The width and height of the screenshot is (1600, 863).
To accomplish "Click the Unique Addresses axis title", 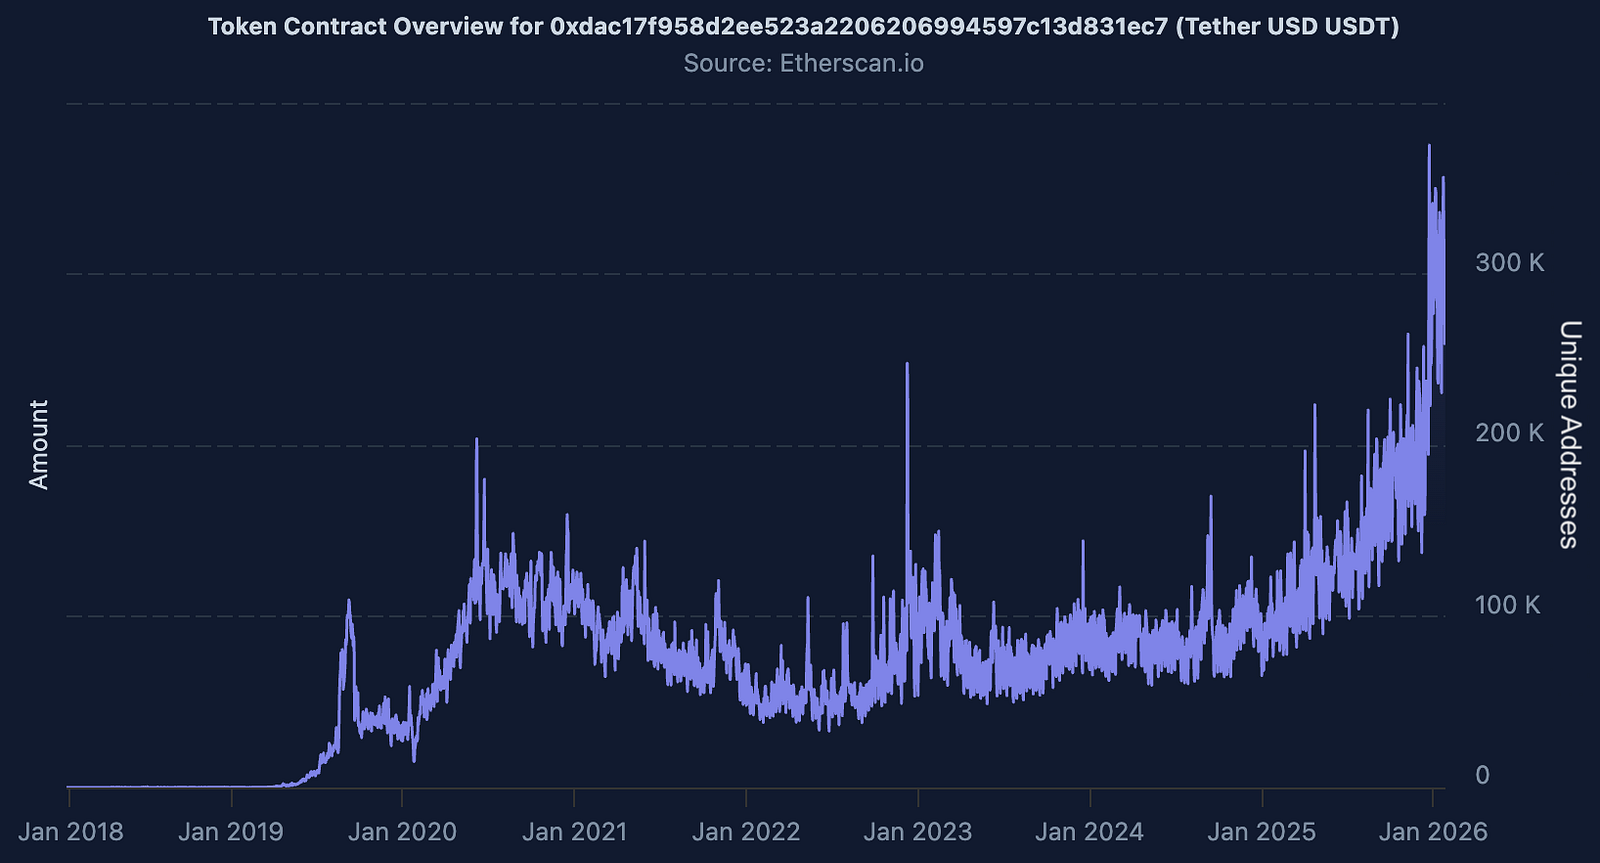I will pyautogui.click(x=1569, y=434).
